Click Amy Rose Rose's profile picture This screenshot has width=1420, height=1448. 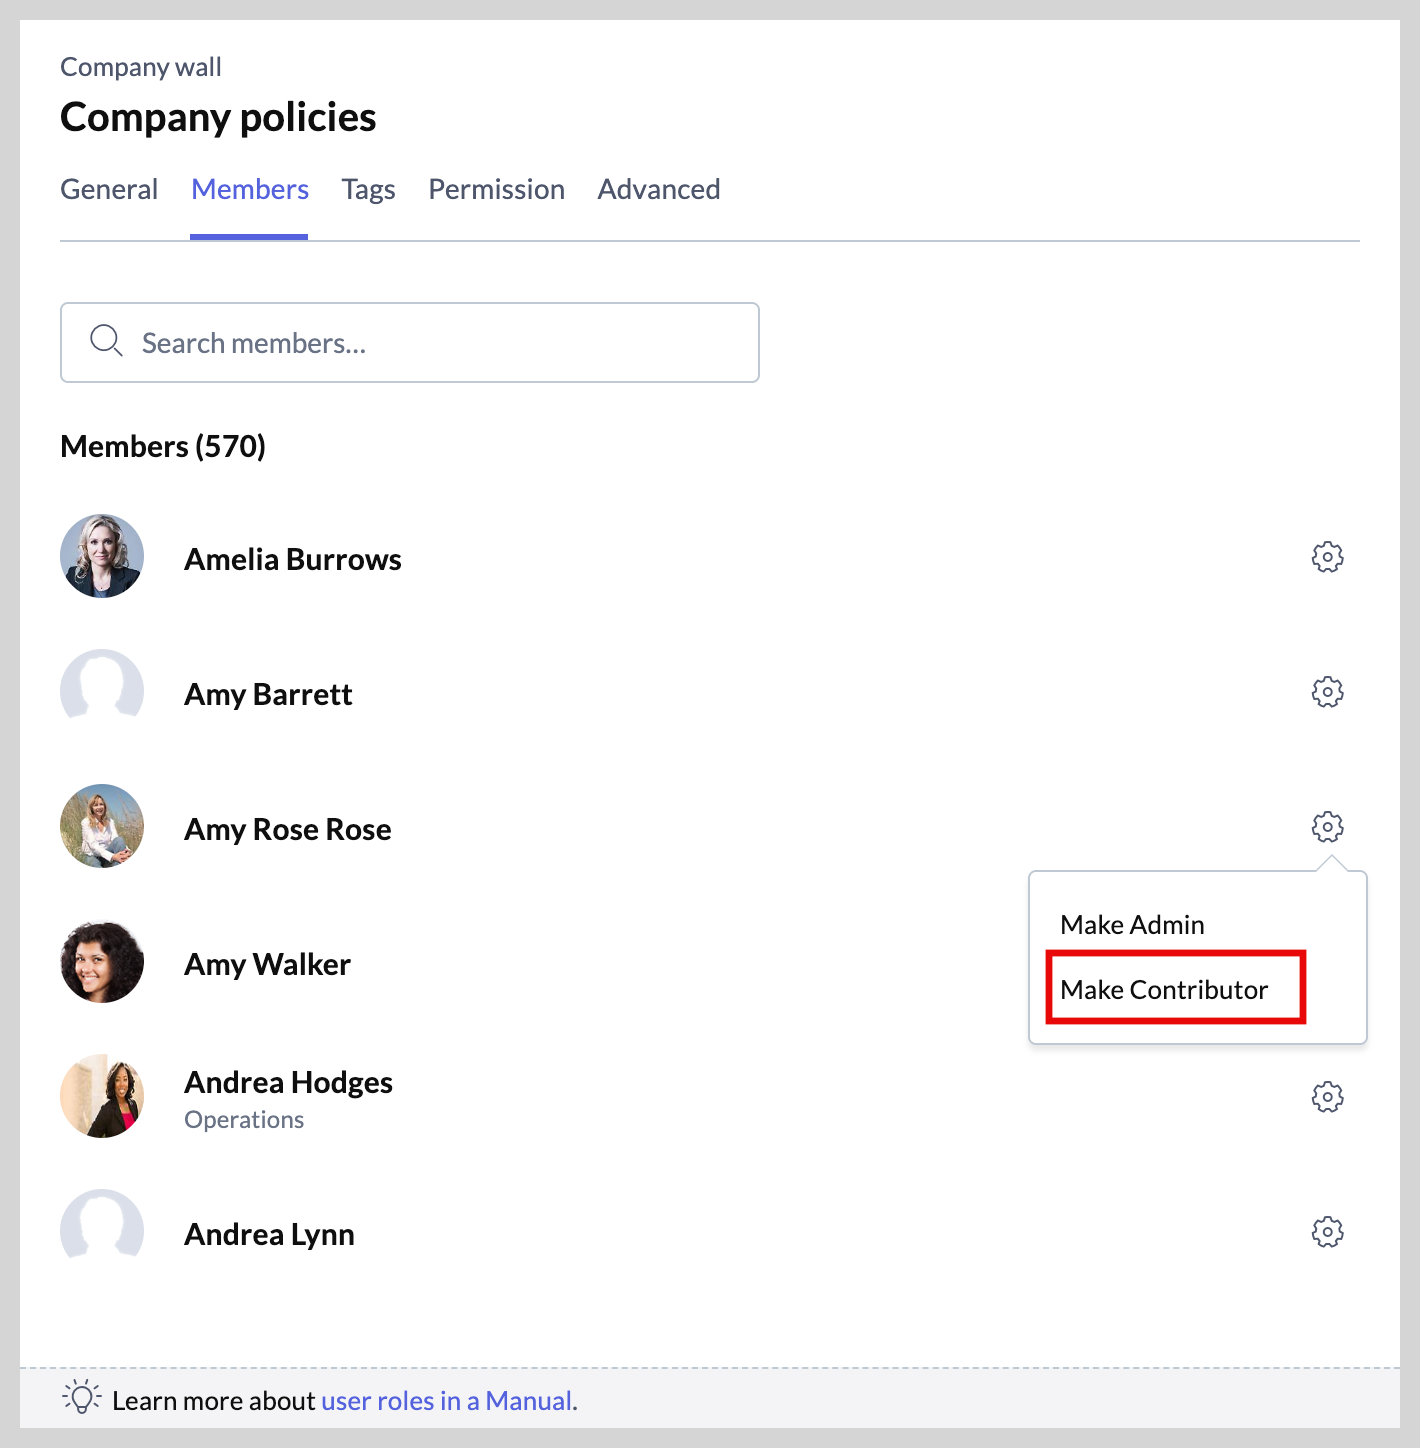coord(102,827)
